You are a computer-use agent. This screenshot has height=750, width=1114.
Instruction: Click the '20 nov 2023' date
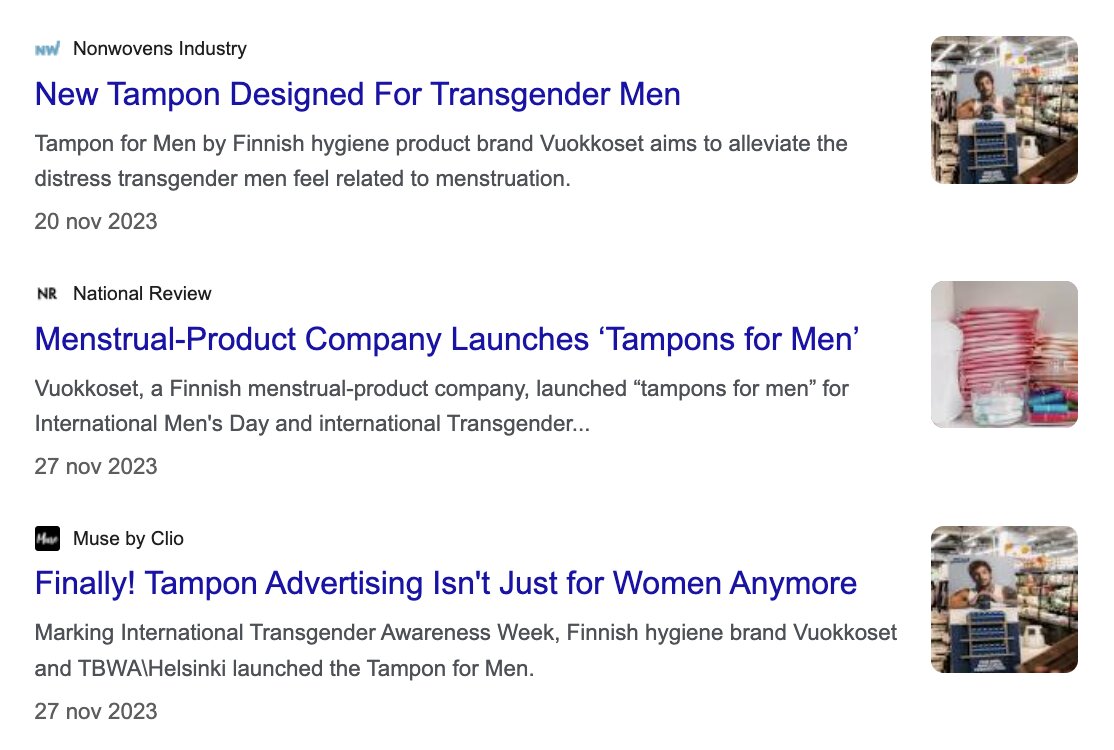tap(96, 222)
